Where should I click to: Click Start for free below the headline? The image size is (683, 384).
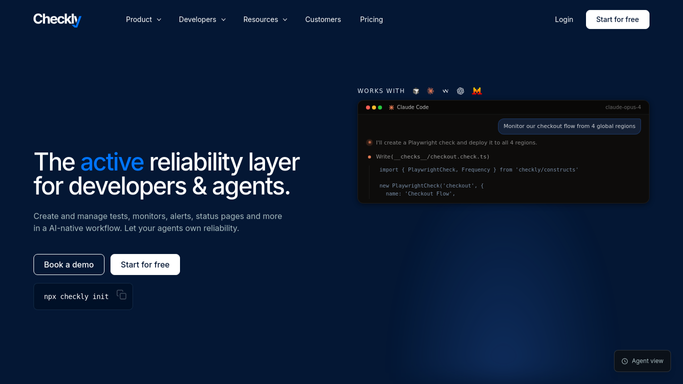click(x=145, y=265)
